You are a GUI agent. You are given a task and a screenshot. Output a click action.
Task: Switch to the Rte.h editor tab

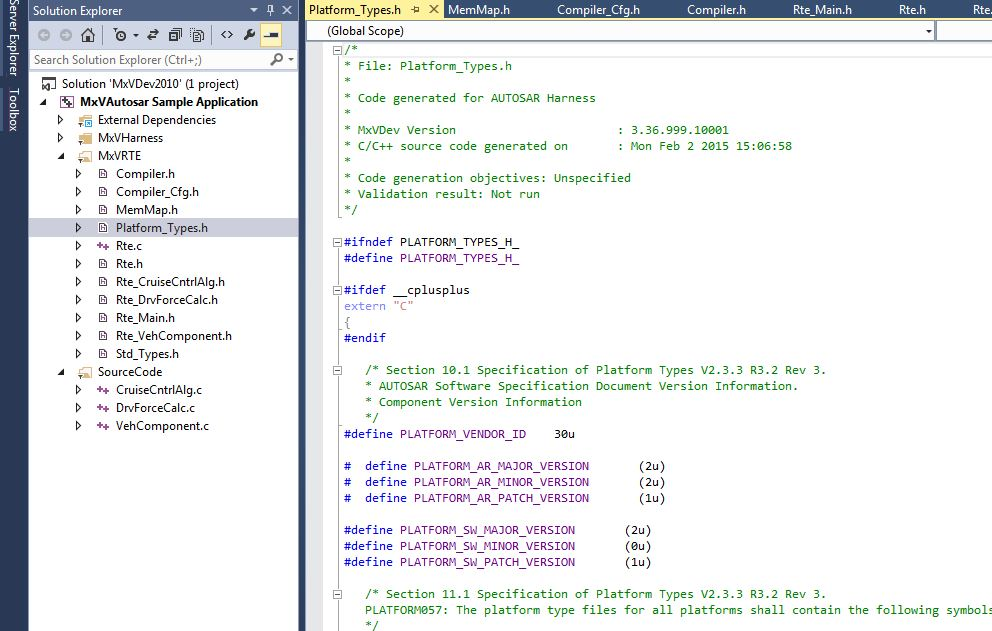tap(912, 9)
